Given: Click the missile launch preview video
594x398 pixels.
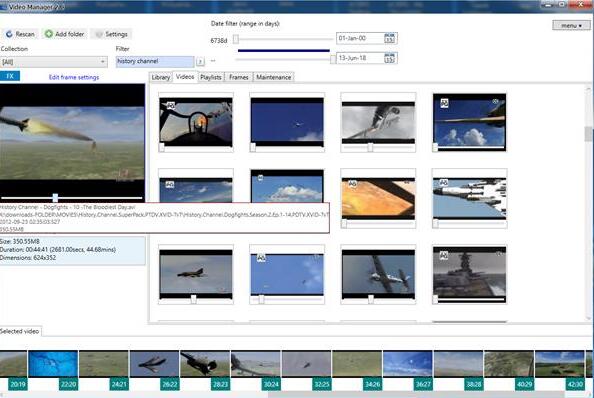Looking at the screenshot, I should pyautogui.click(x=72, y=142).
